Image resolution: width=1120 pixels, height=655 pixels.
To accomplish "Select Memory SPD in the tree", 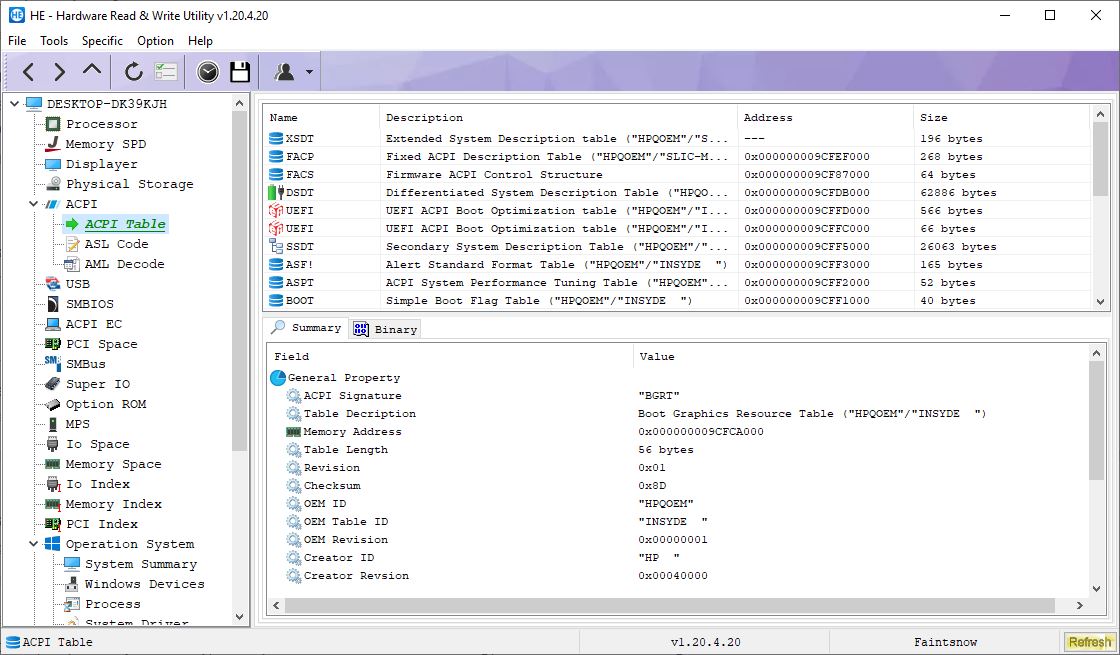I will pos(105,144).
